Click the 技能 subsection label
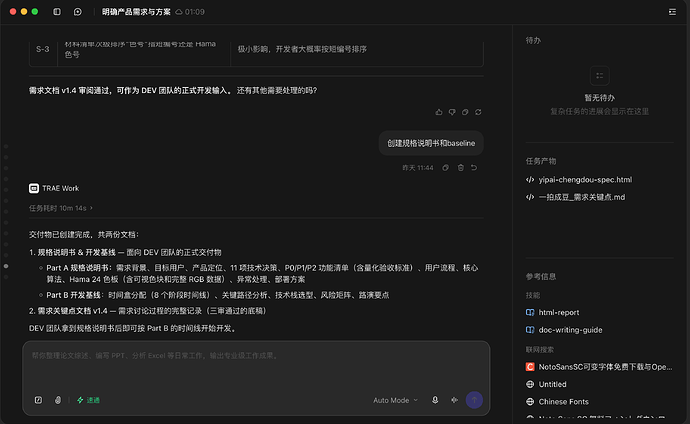690x424 pixels. click(x=532, y=295)
